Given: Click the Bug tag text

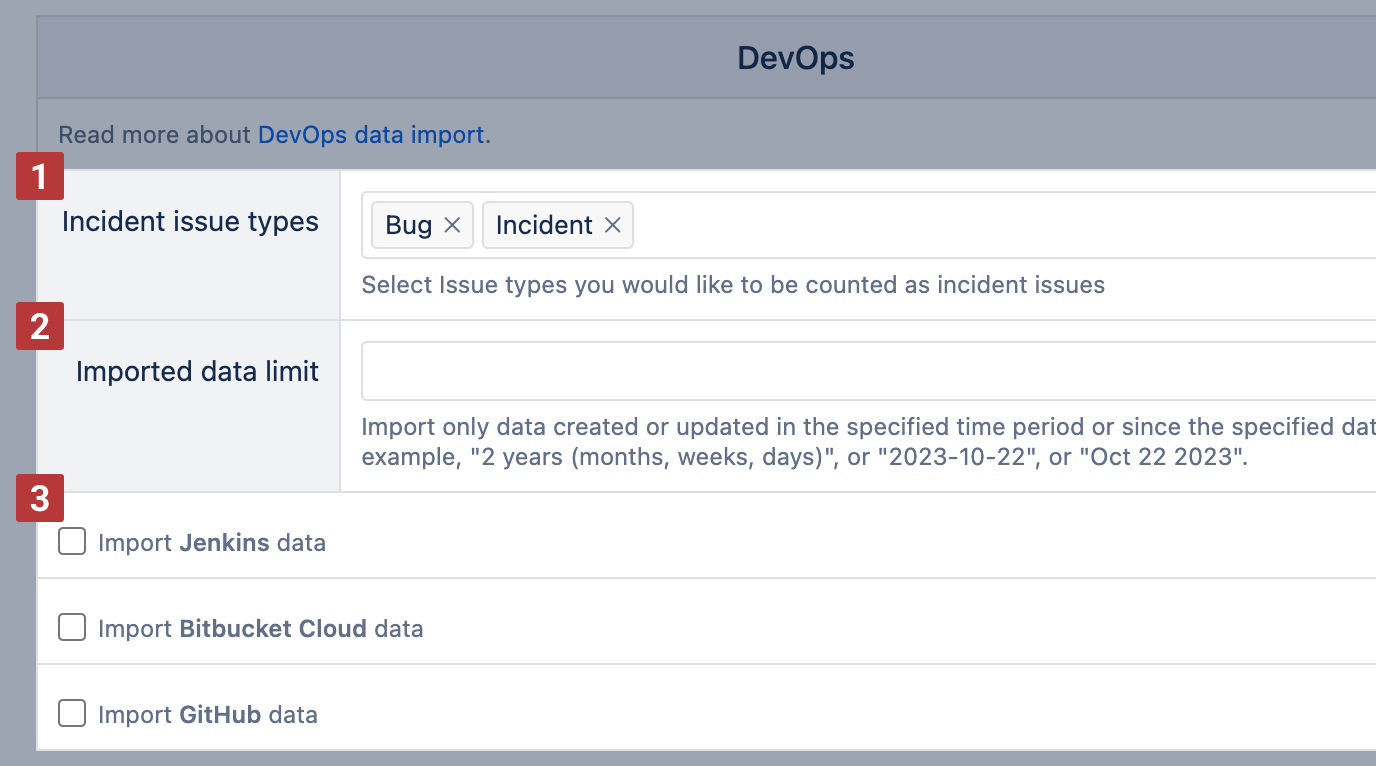Looking at the screenshot, I should [x=409, y=225].
